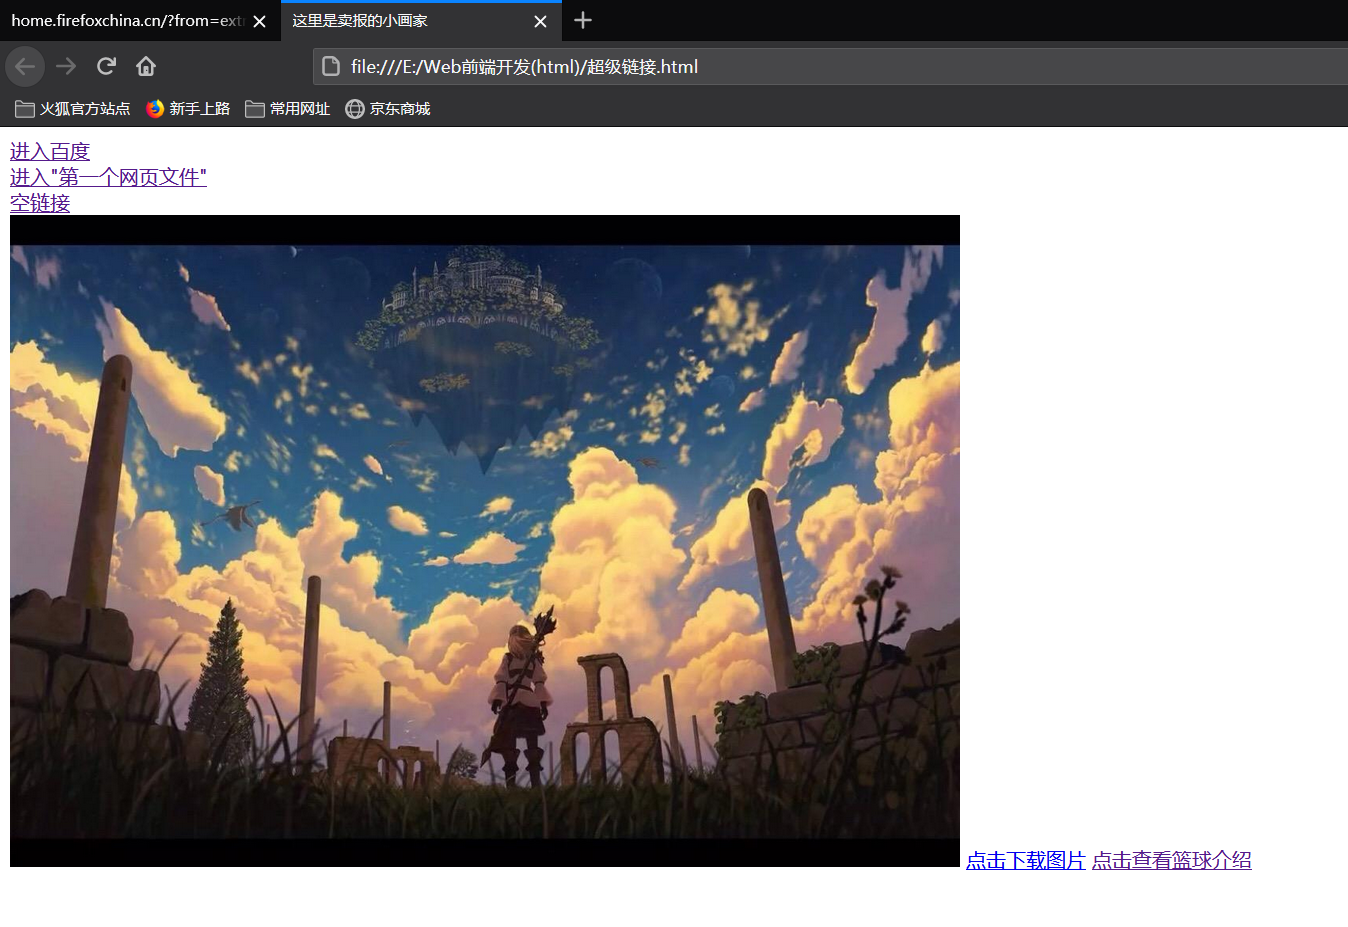Open the 新手上路 bookmark
The image size is (1348, 927).
tap(188, 109)
